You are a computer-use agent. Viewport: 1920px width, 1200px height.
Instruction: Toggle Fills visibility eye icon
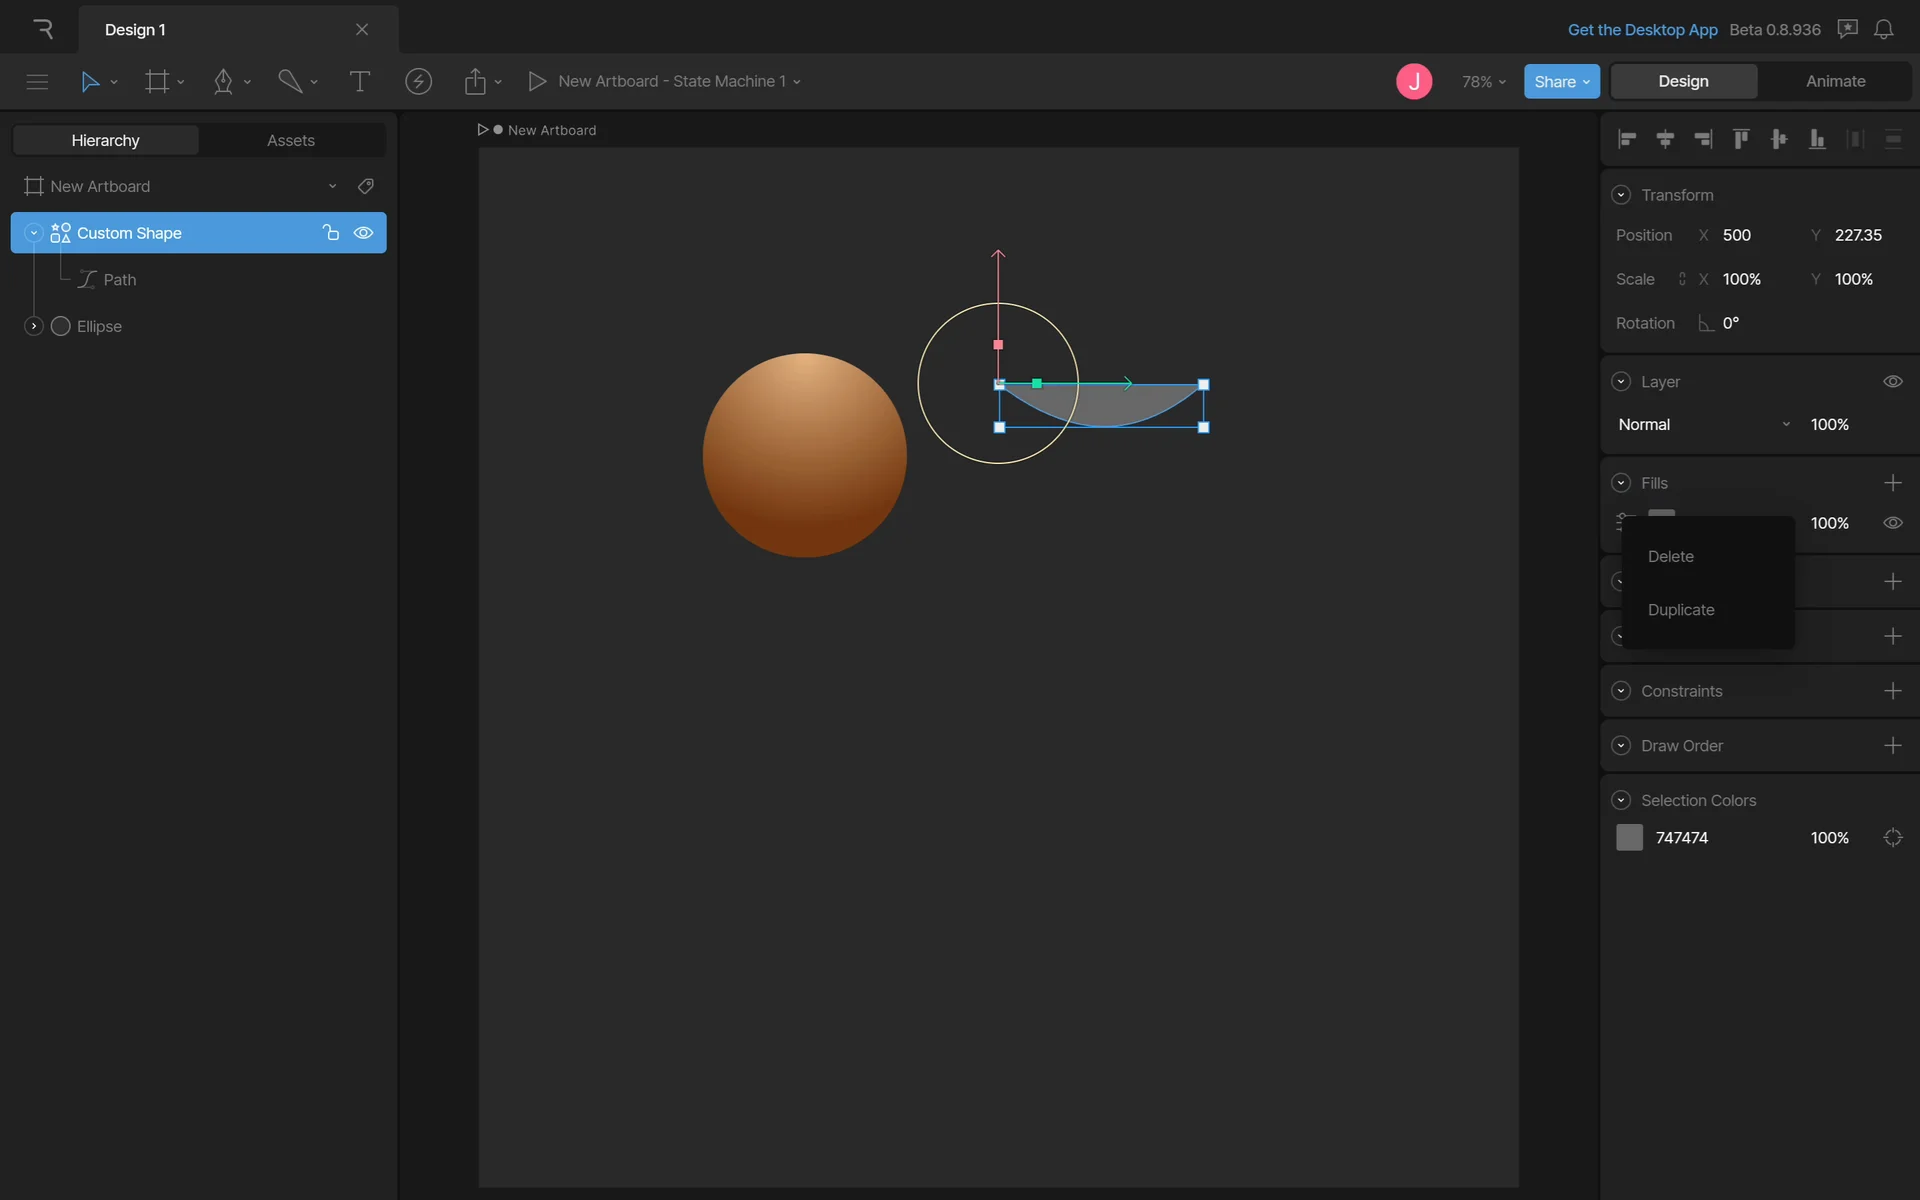1892,523
